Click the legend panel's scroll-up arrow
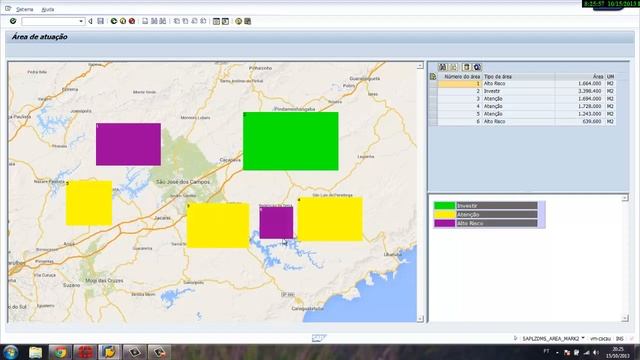The width and height of the screenshot is (640, 360). [x=624, y=198]
